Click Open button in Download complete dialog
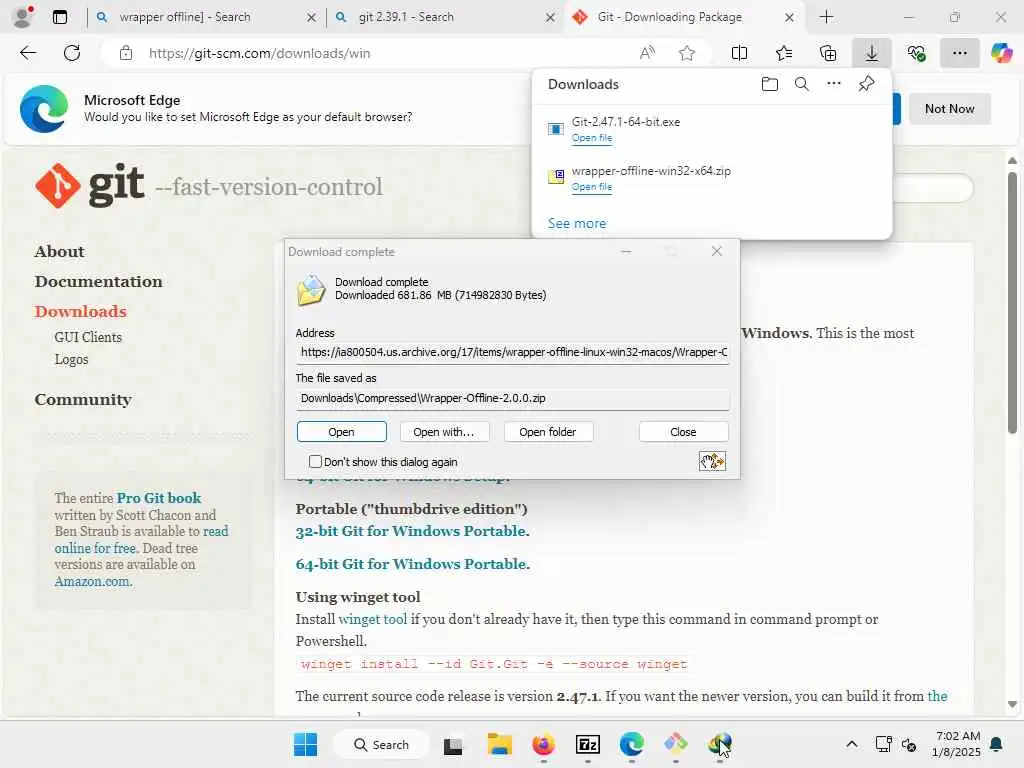 [x=342, y=432]
